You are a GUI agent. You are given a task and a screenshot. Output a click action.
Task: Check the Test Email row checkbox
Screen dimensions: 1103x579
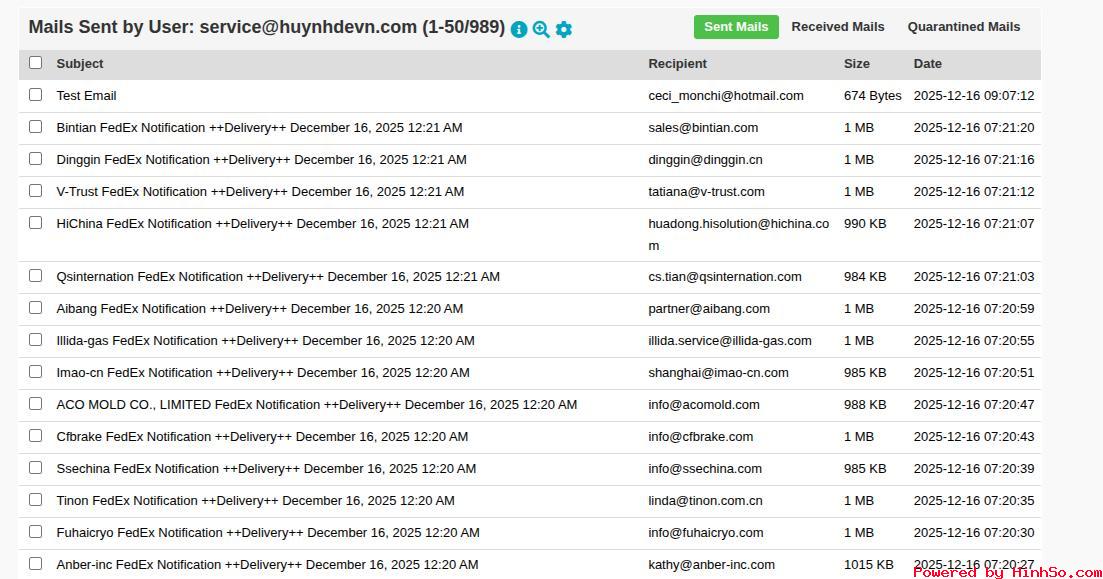(36, 95)
